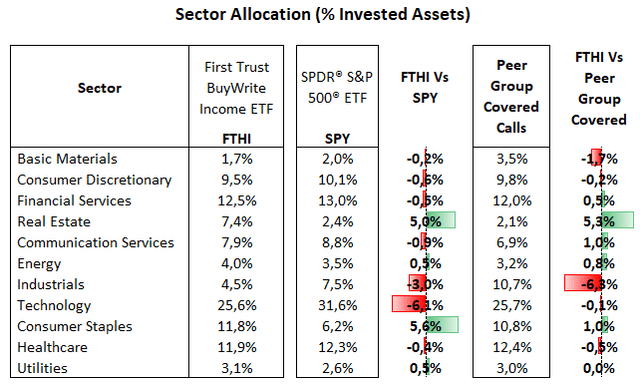Viewport: 640px width, 384px height.
Task: Select Healthcare FTHI value 11,9%
Action: pos(237,347)
